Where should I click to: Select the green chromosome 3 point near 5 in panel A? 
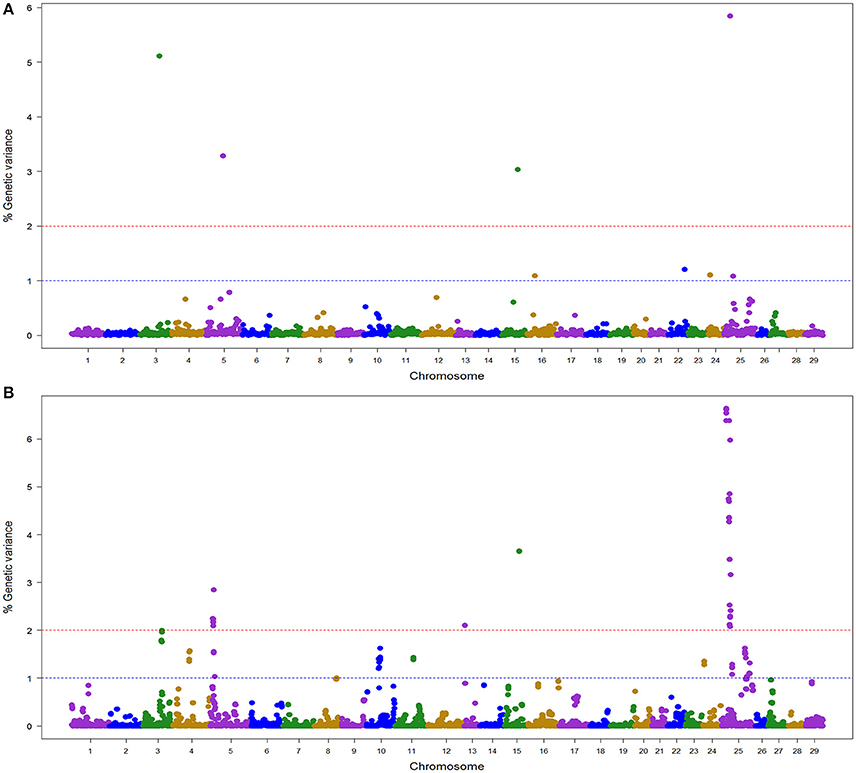pyautogui.click(x=159, y=56)
